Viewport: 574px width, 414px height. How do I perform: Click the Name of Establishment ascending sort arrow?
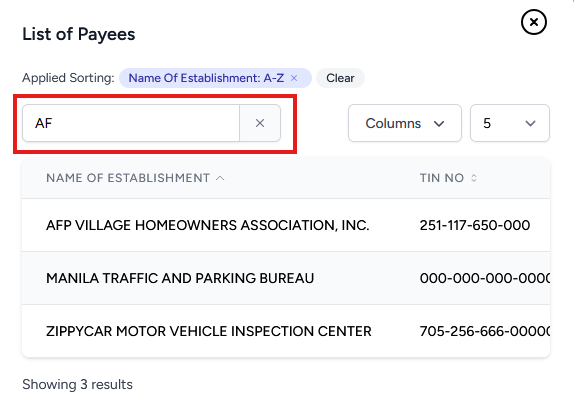click(x=220, y=178)
